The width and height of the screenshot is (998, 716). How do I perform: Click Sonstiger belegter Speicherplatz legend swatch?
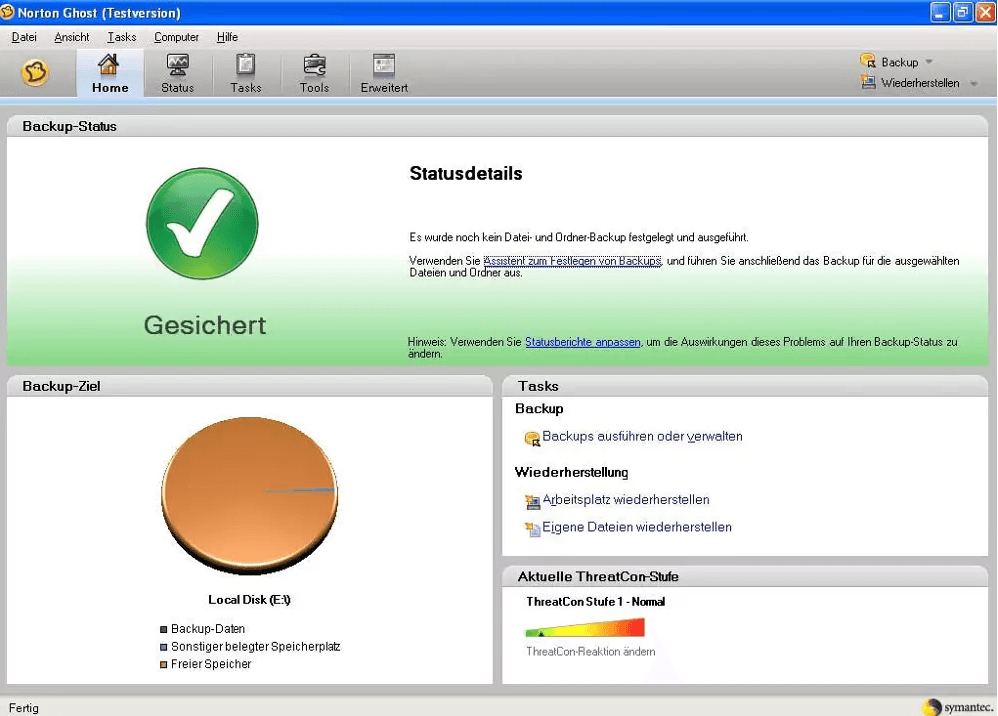click(x=164, y=647)
